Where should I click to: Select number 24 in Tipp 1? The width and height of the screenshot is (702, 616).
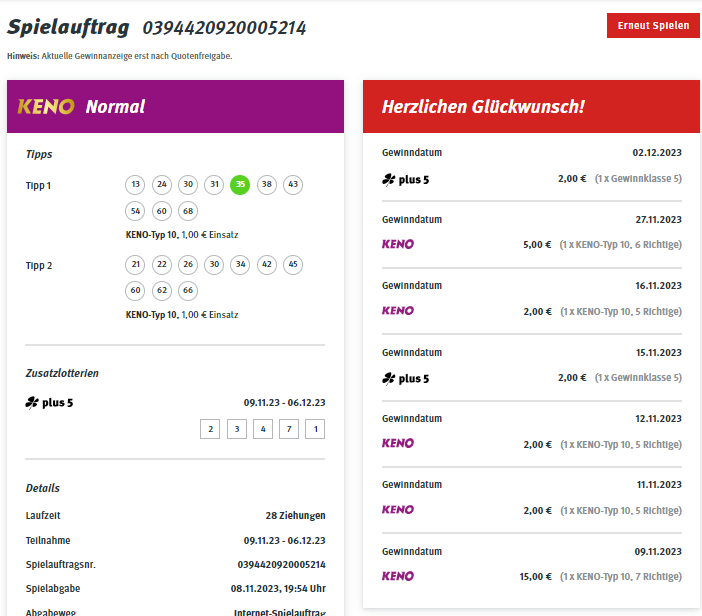[162, 184]
